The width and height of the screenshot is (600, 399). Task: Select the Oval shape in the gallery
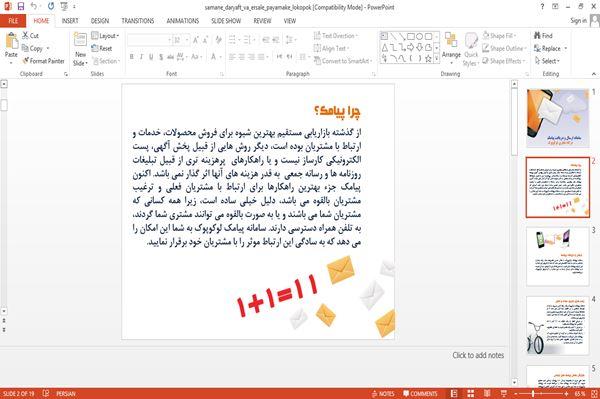(420, 36)
